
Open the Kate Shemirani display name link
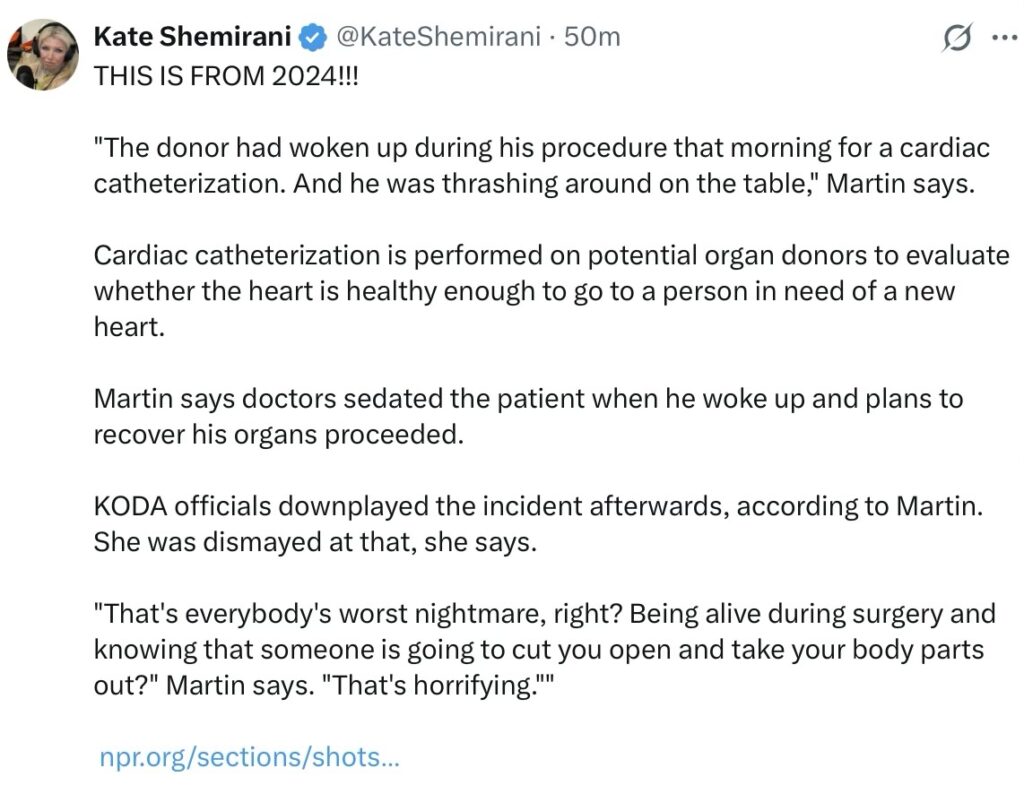click(x=192, y=37)
